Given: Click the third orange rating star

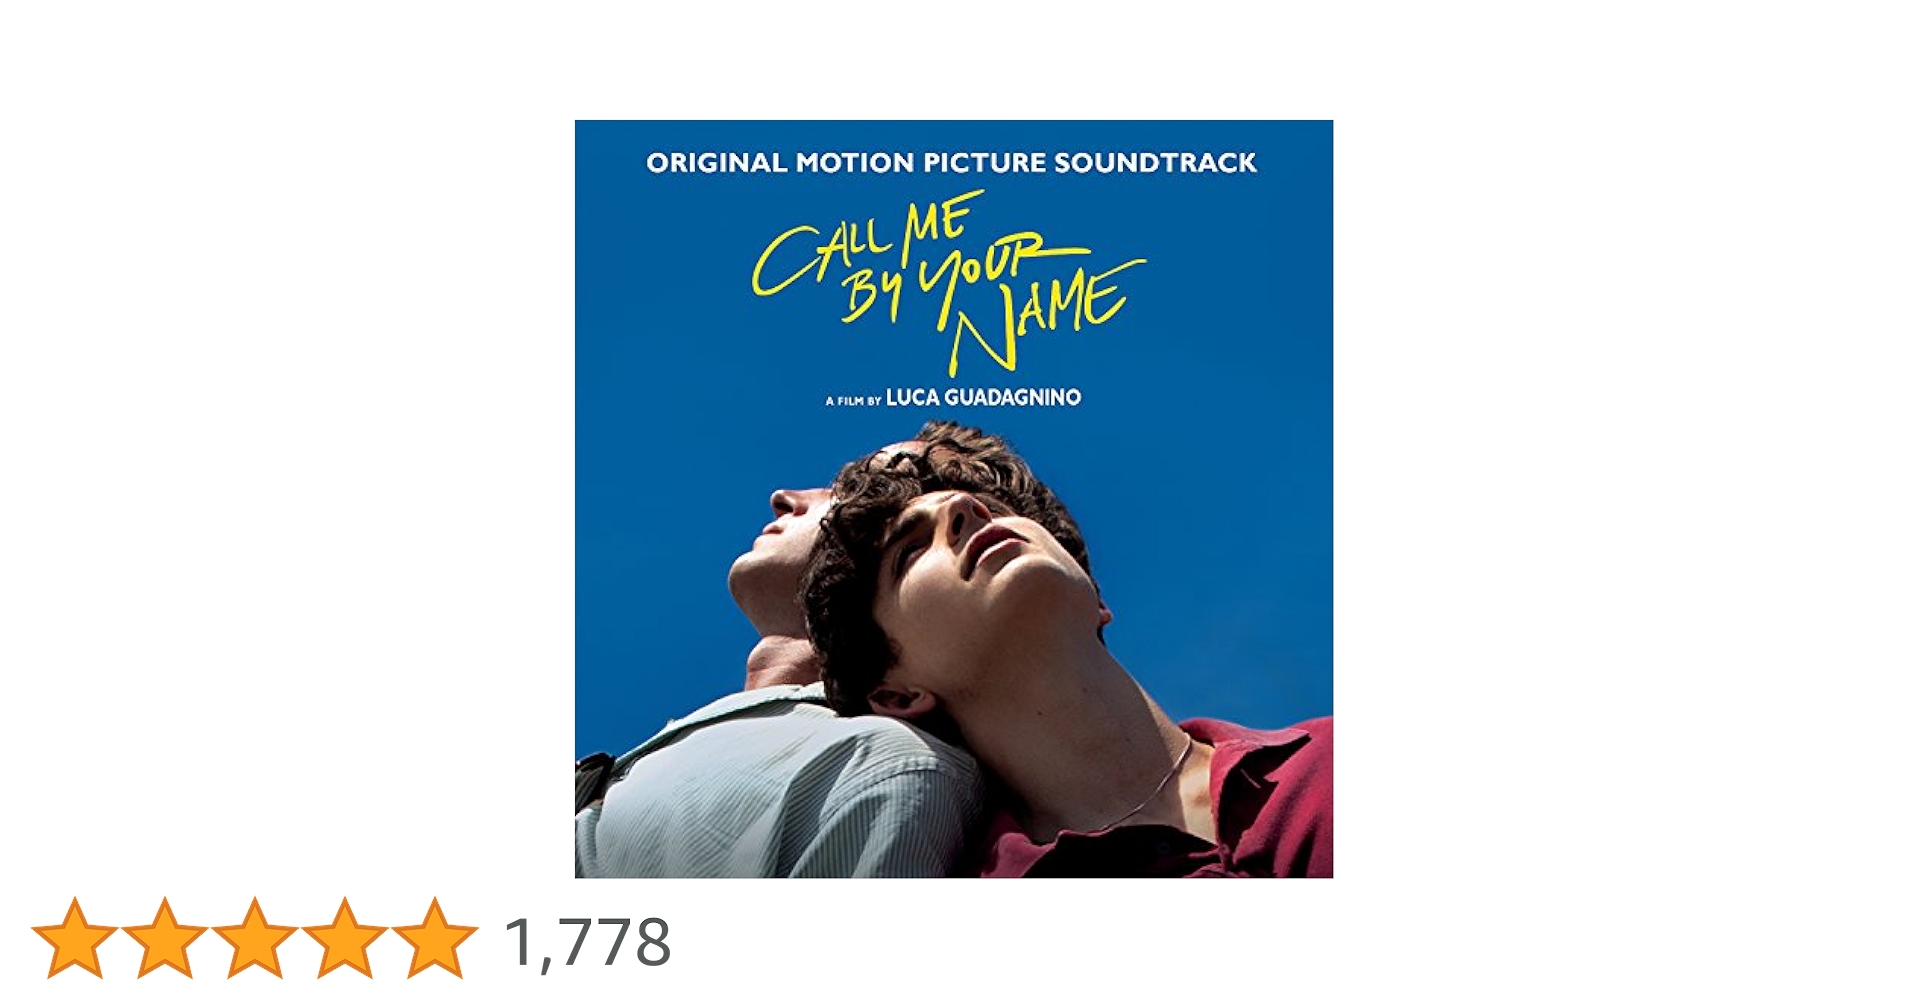Looking at the screenshot, I should 255,938.
